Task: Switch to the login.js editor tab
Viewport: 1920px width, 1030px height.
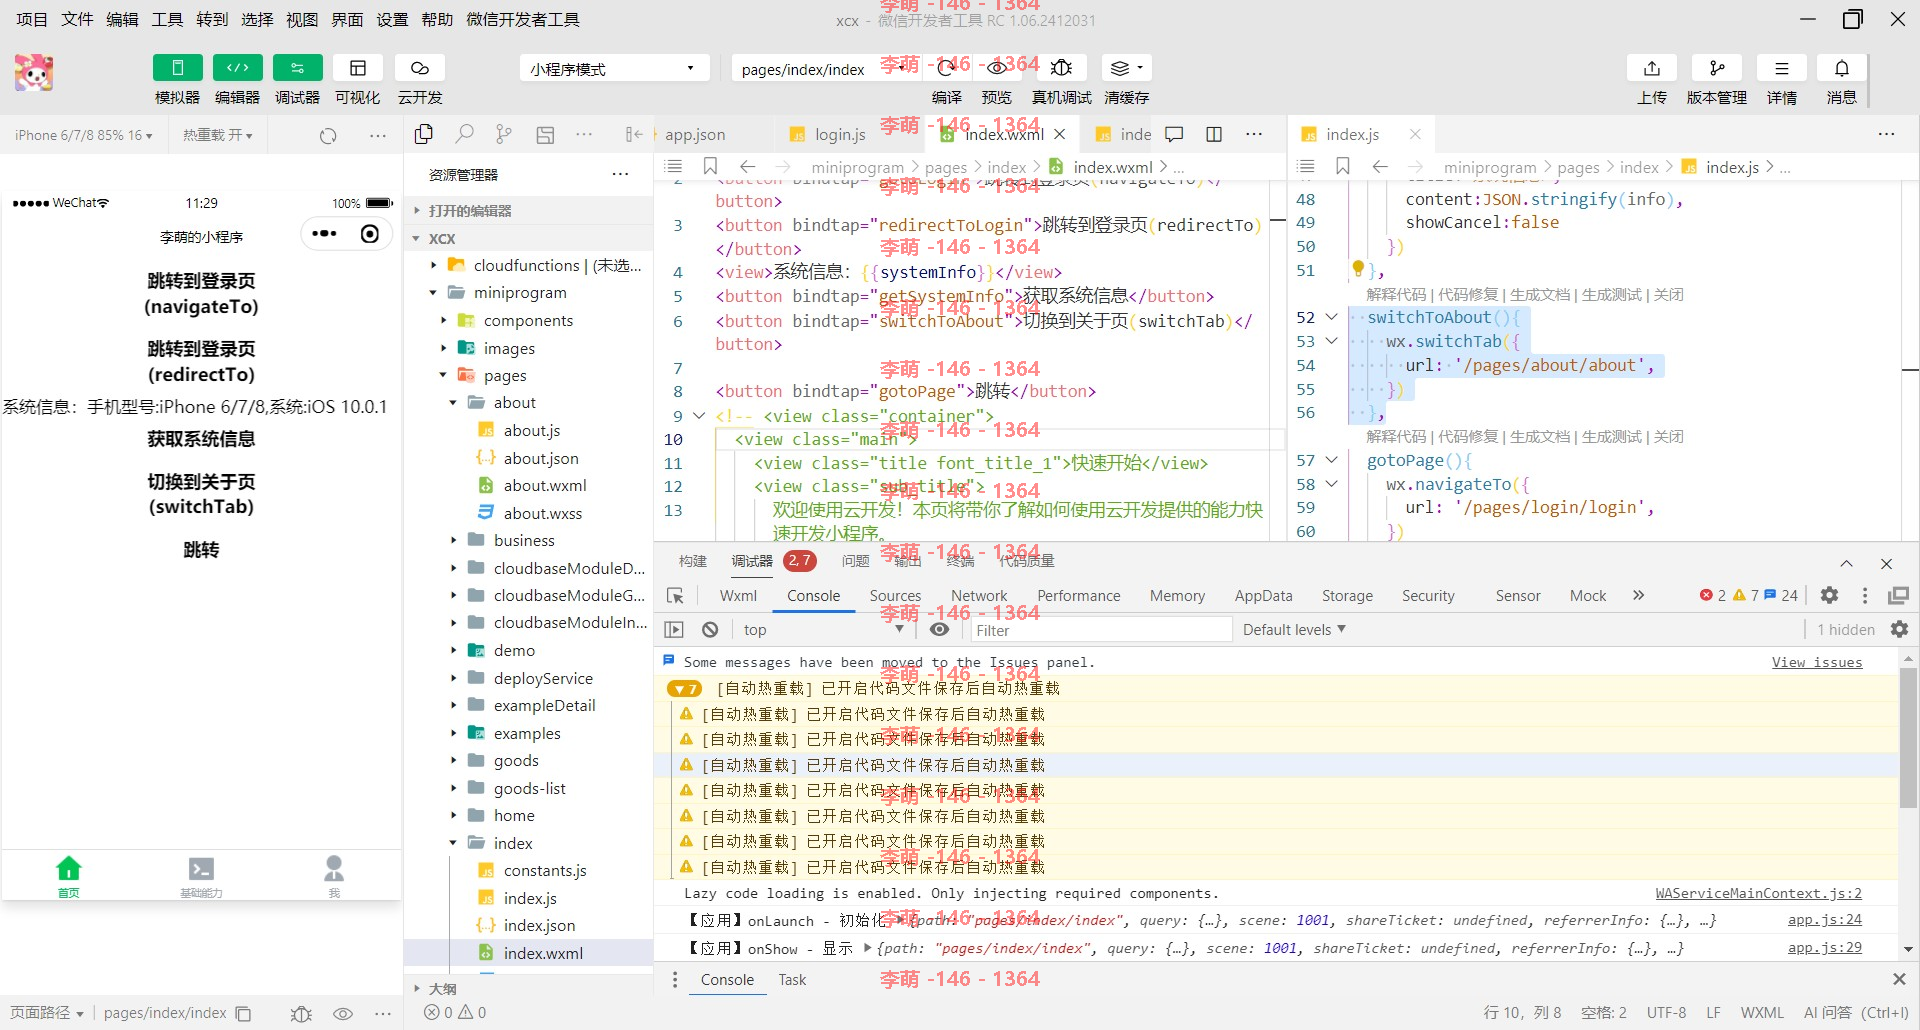Action: click(840, 134)
